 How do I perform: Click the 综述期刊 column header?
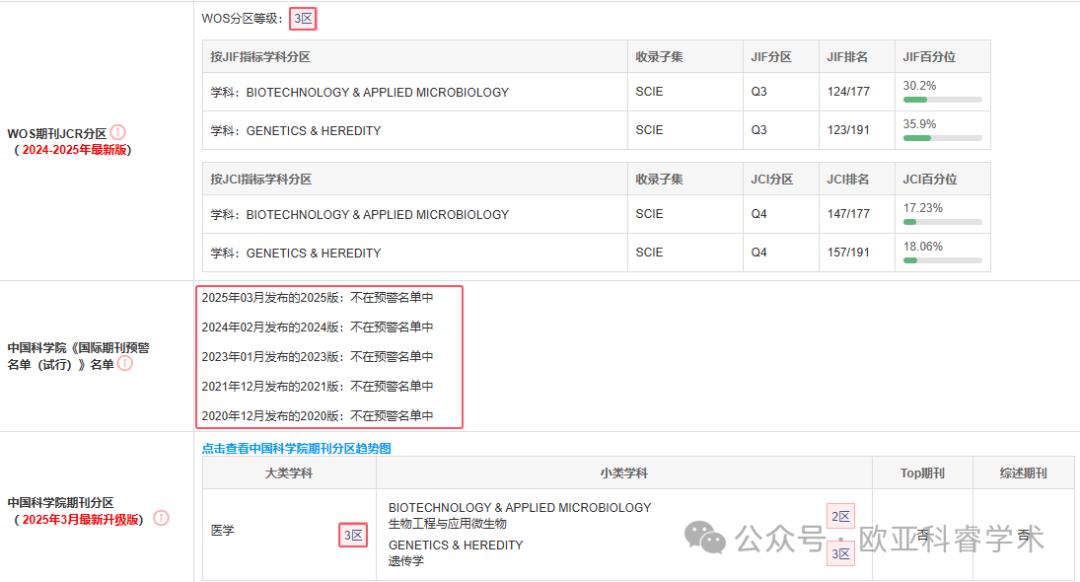click(1024, 473)
